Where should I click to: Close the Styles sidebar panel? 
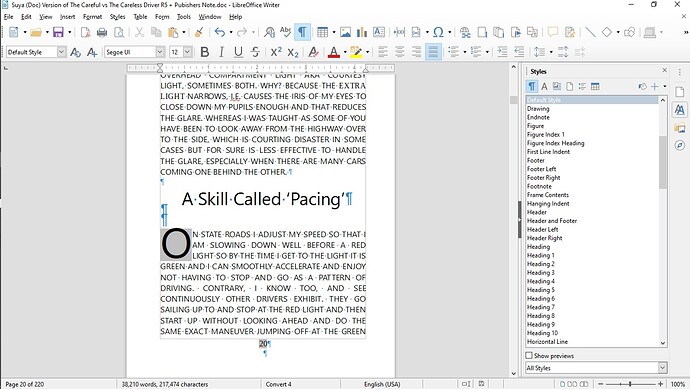[664, 70]
